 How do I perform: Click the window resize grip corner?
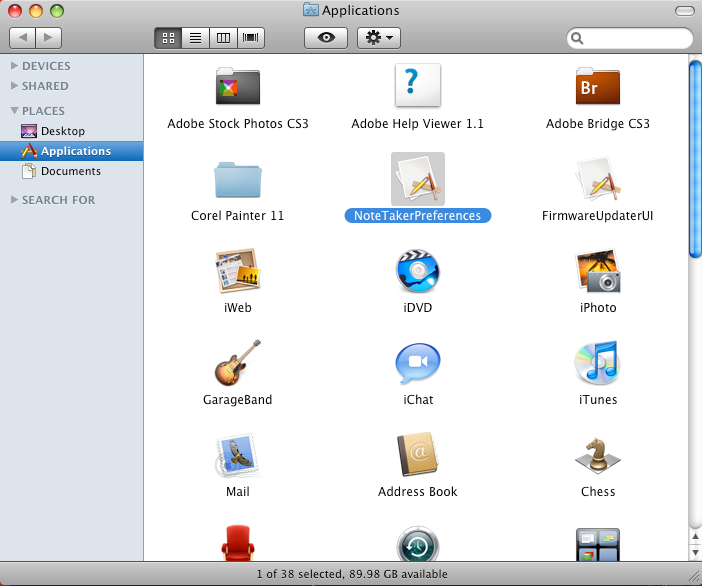coord(694,578)
